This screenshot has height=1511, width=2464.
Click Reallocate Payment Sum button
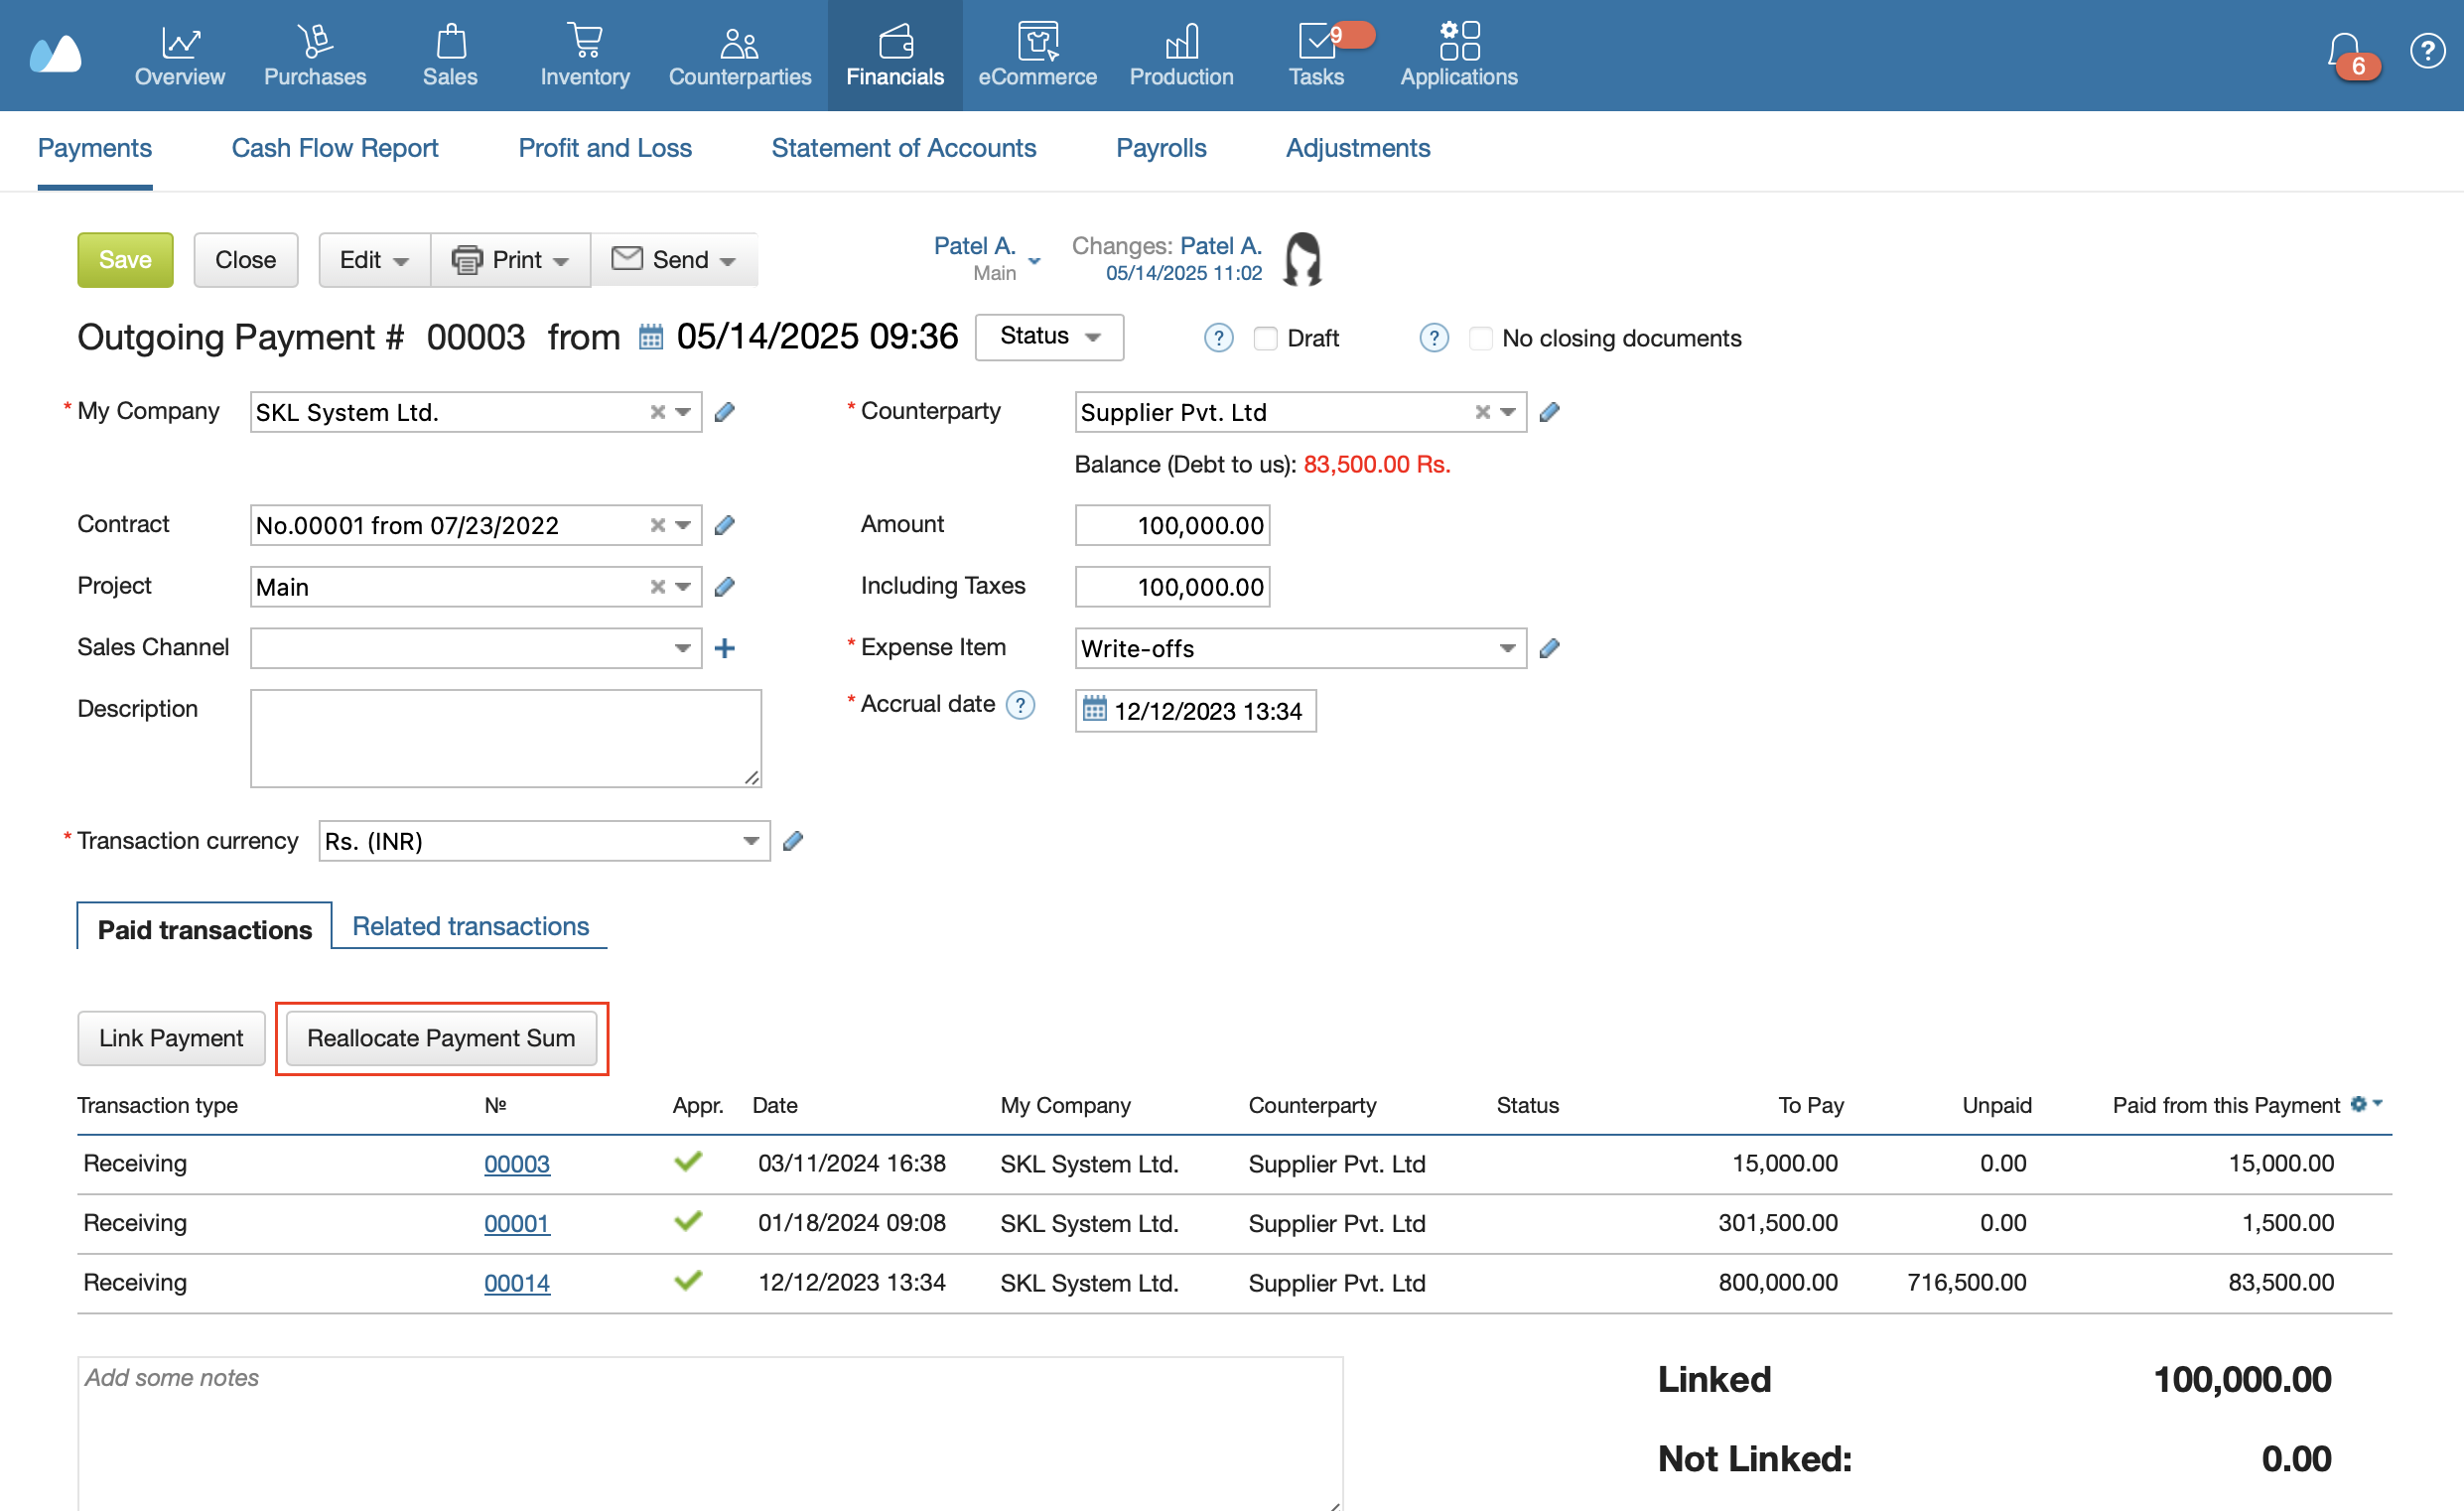441,1038
